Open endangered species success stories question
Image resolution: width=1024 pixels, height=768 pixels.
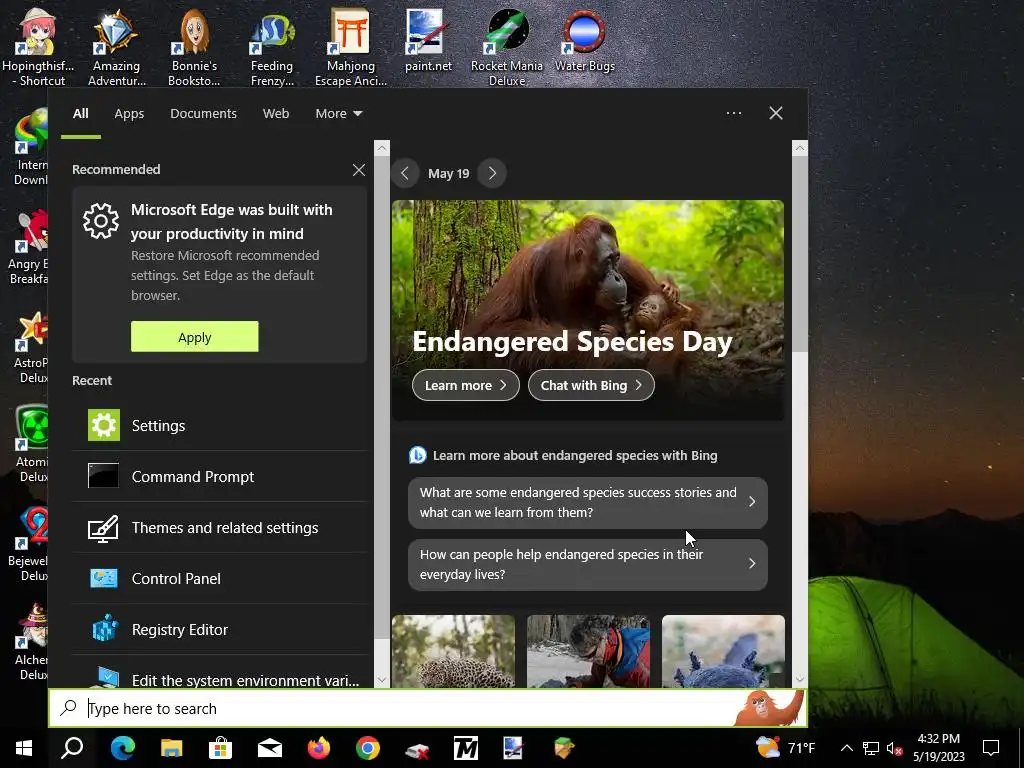(587, 502)
